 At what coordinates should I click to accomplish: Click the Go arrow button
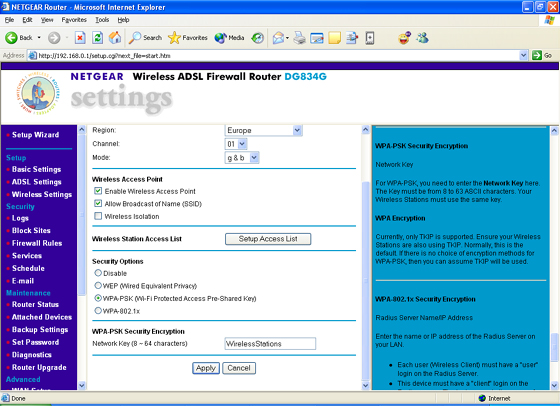coord(541,55)
